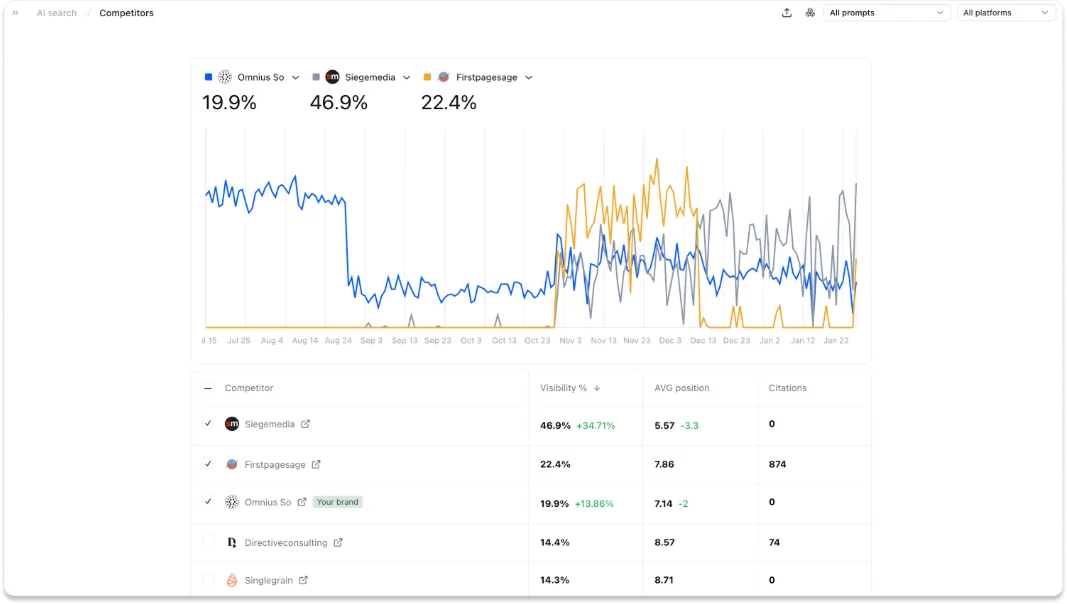Check the Singlegrain row to show it

click(208, 580)
